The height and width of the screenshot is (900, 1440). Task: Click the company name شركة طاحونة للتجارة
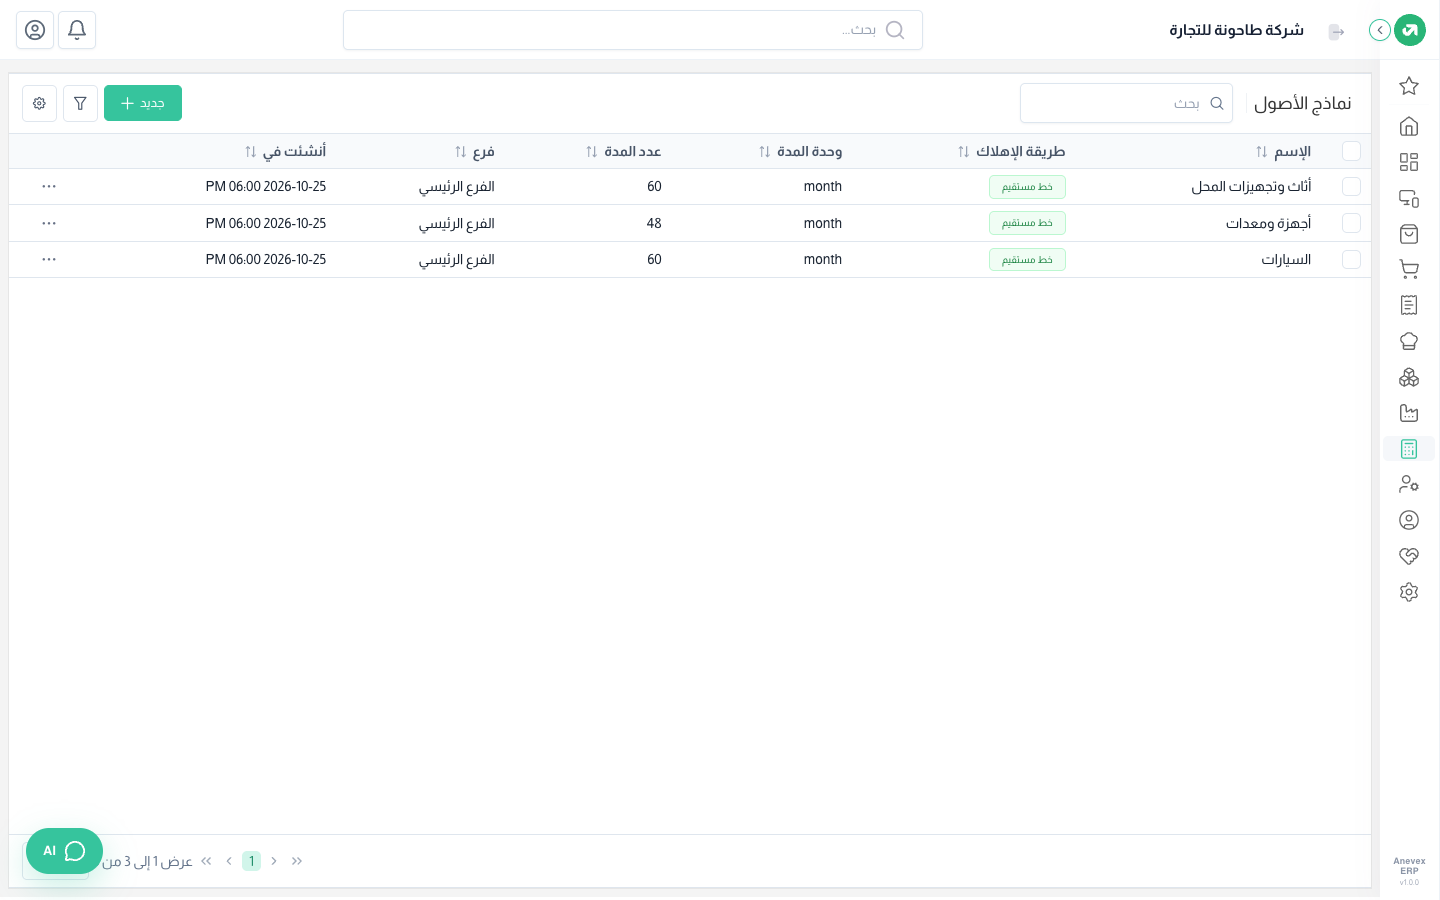pos(1237,30)
